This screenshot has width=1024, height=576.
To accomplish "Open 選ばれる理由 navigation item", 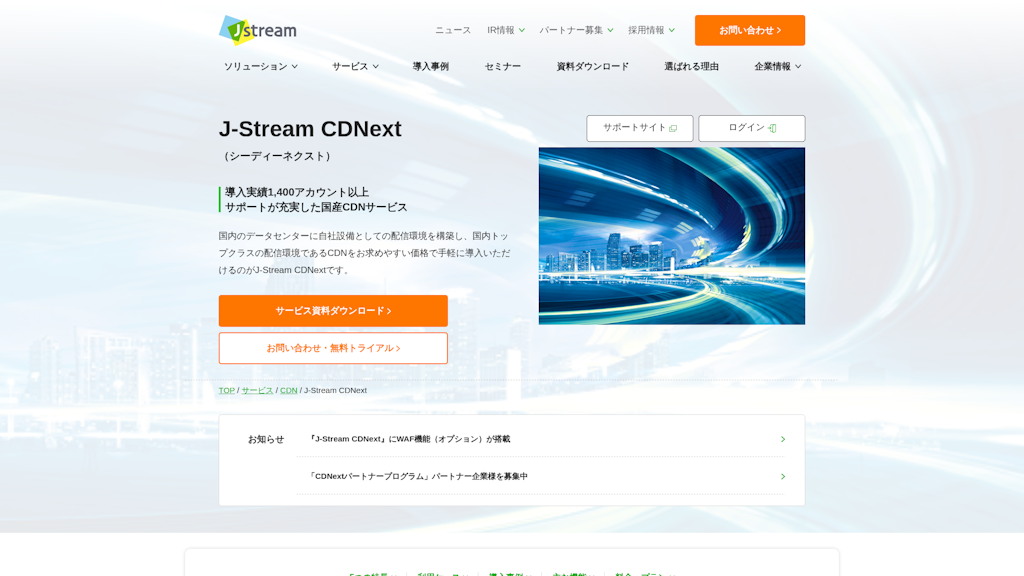I will [691, 66].
